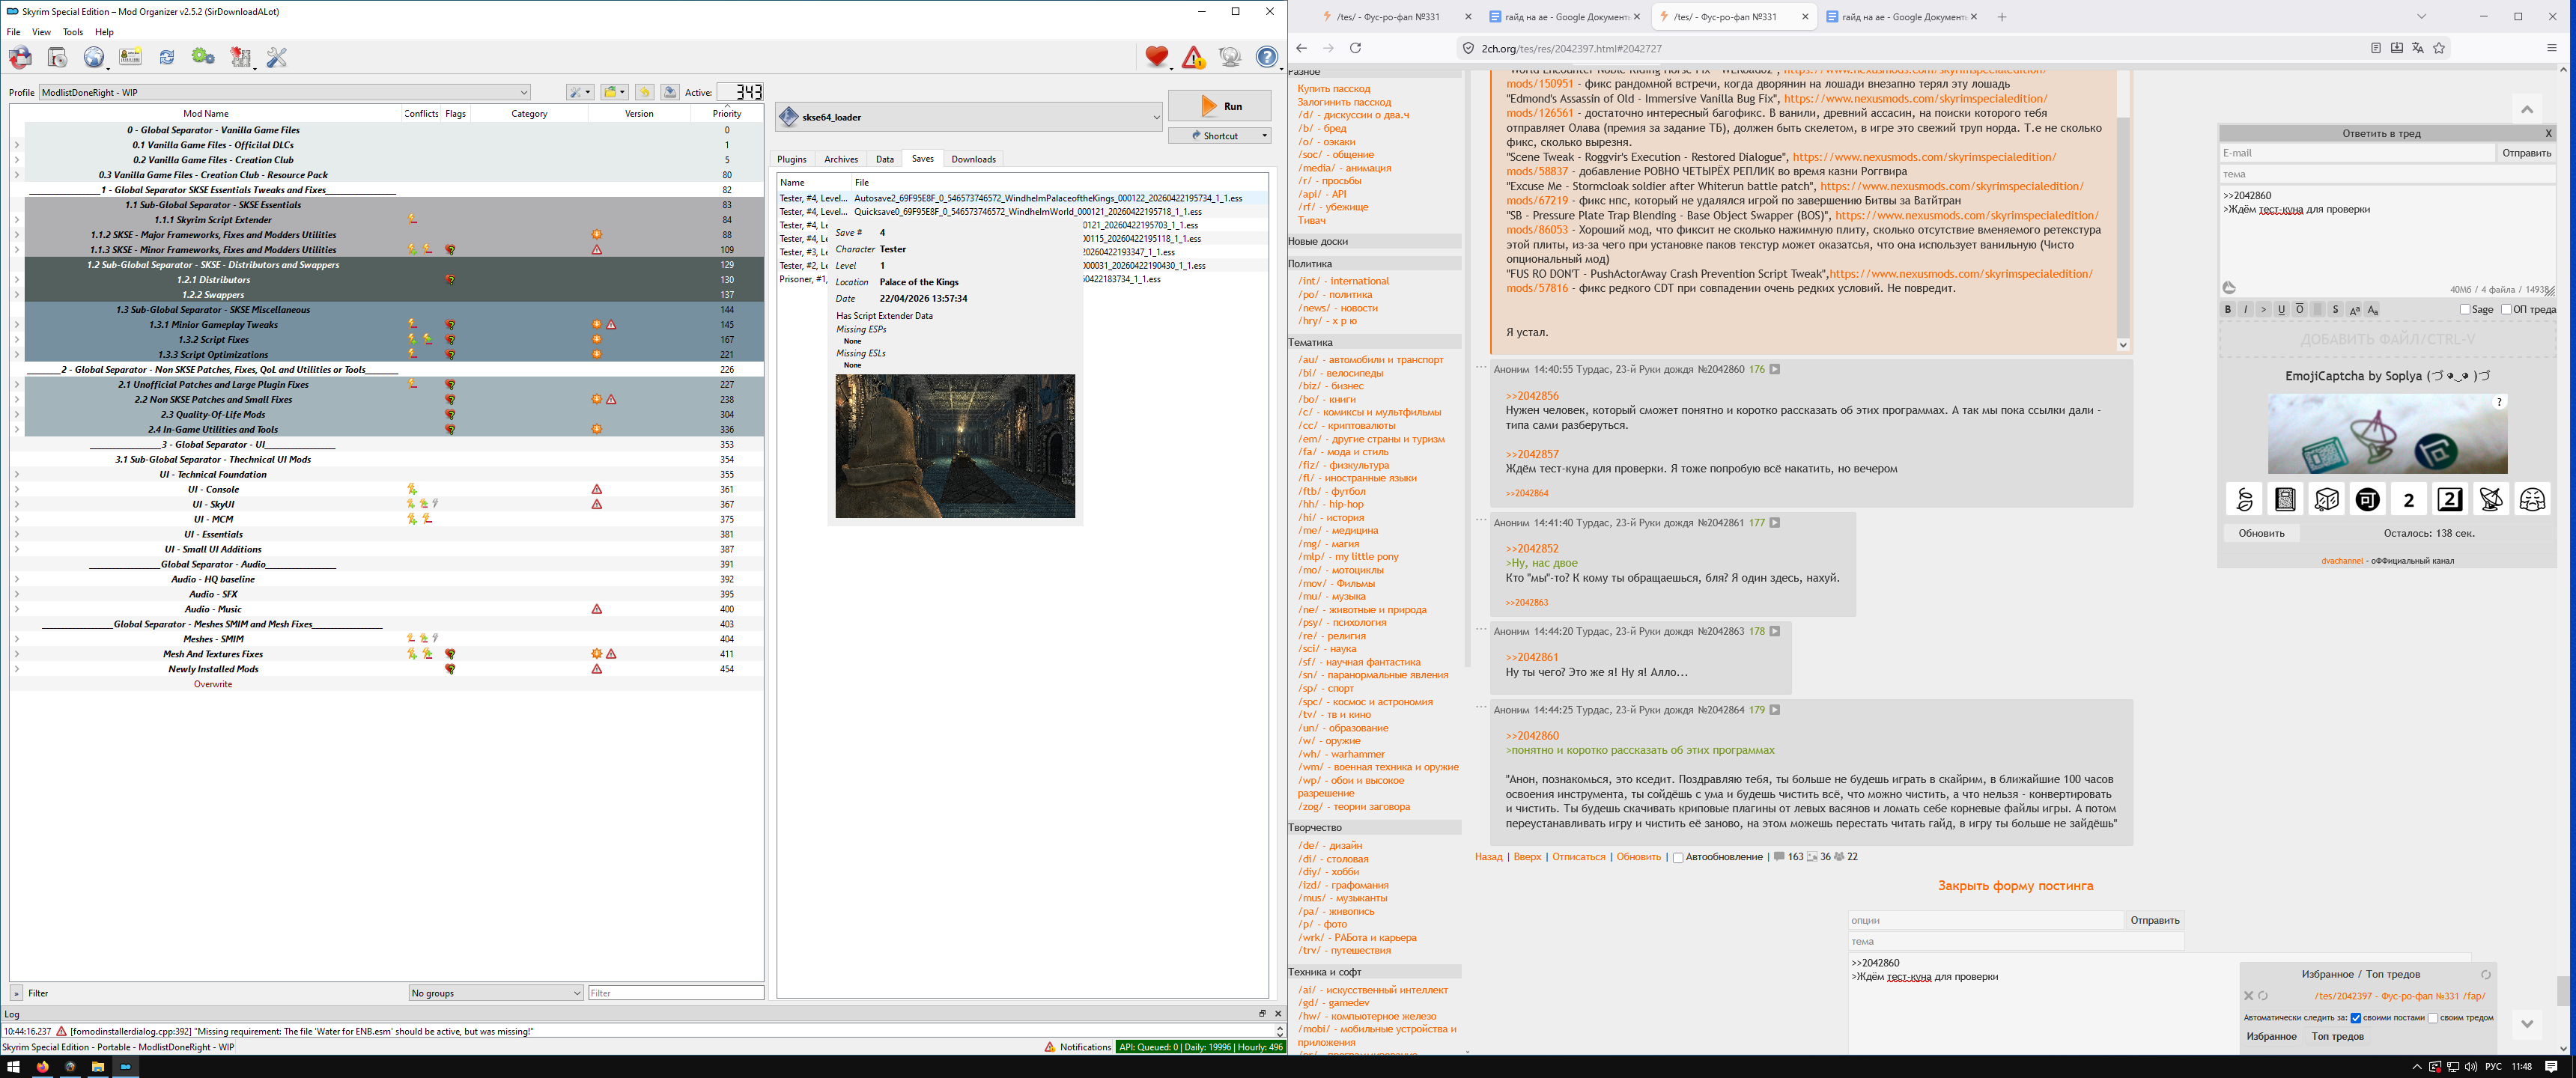Click the create backup icon near Active counter

coord(670,92)
